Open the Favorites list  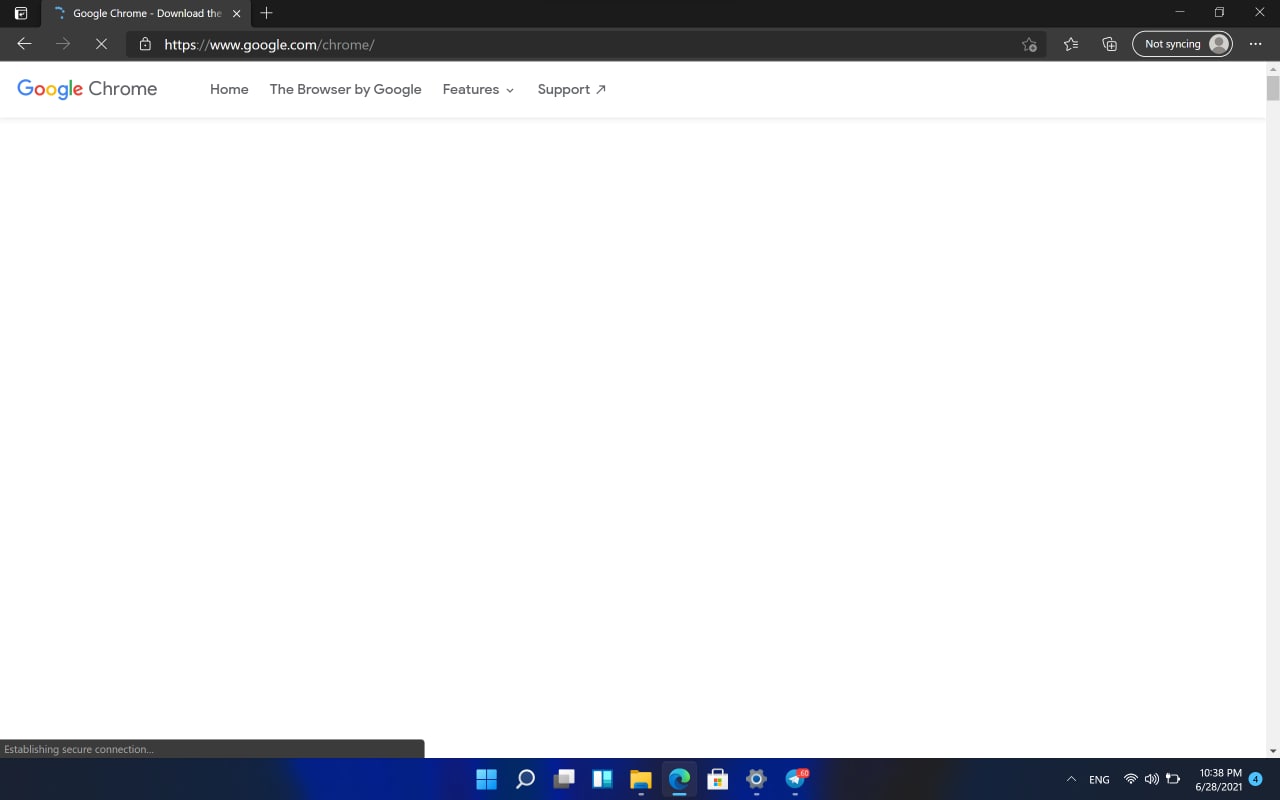1071,44
